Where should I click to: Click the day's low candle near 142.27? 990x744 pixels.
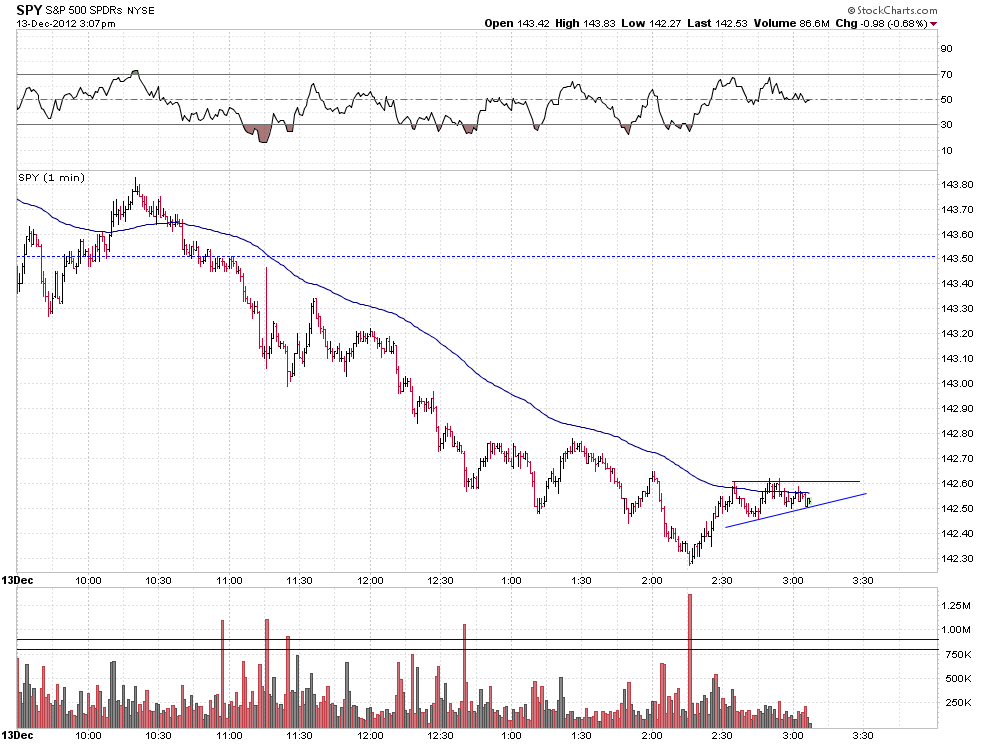pyautogui.click(x=691, y=557)
